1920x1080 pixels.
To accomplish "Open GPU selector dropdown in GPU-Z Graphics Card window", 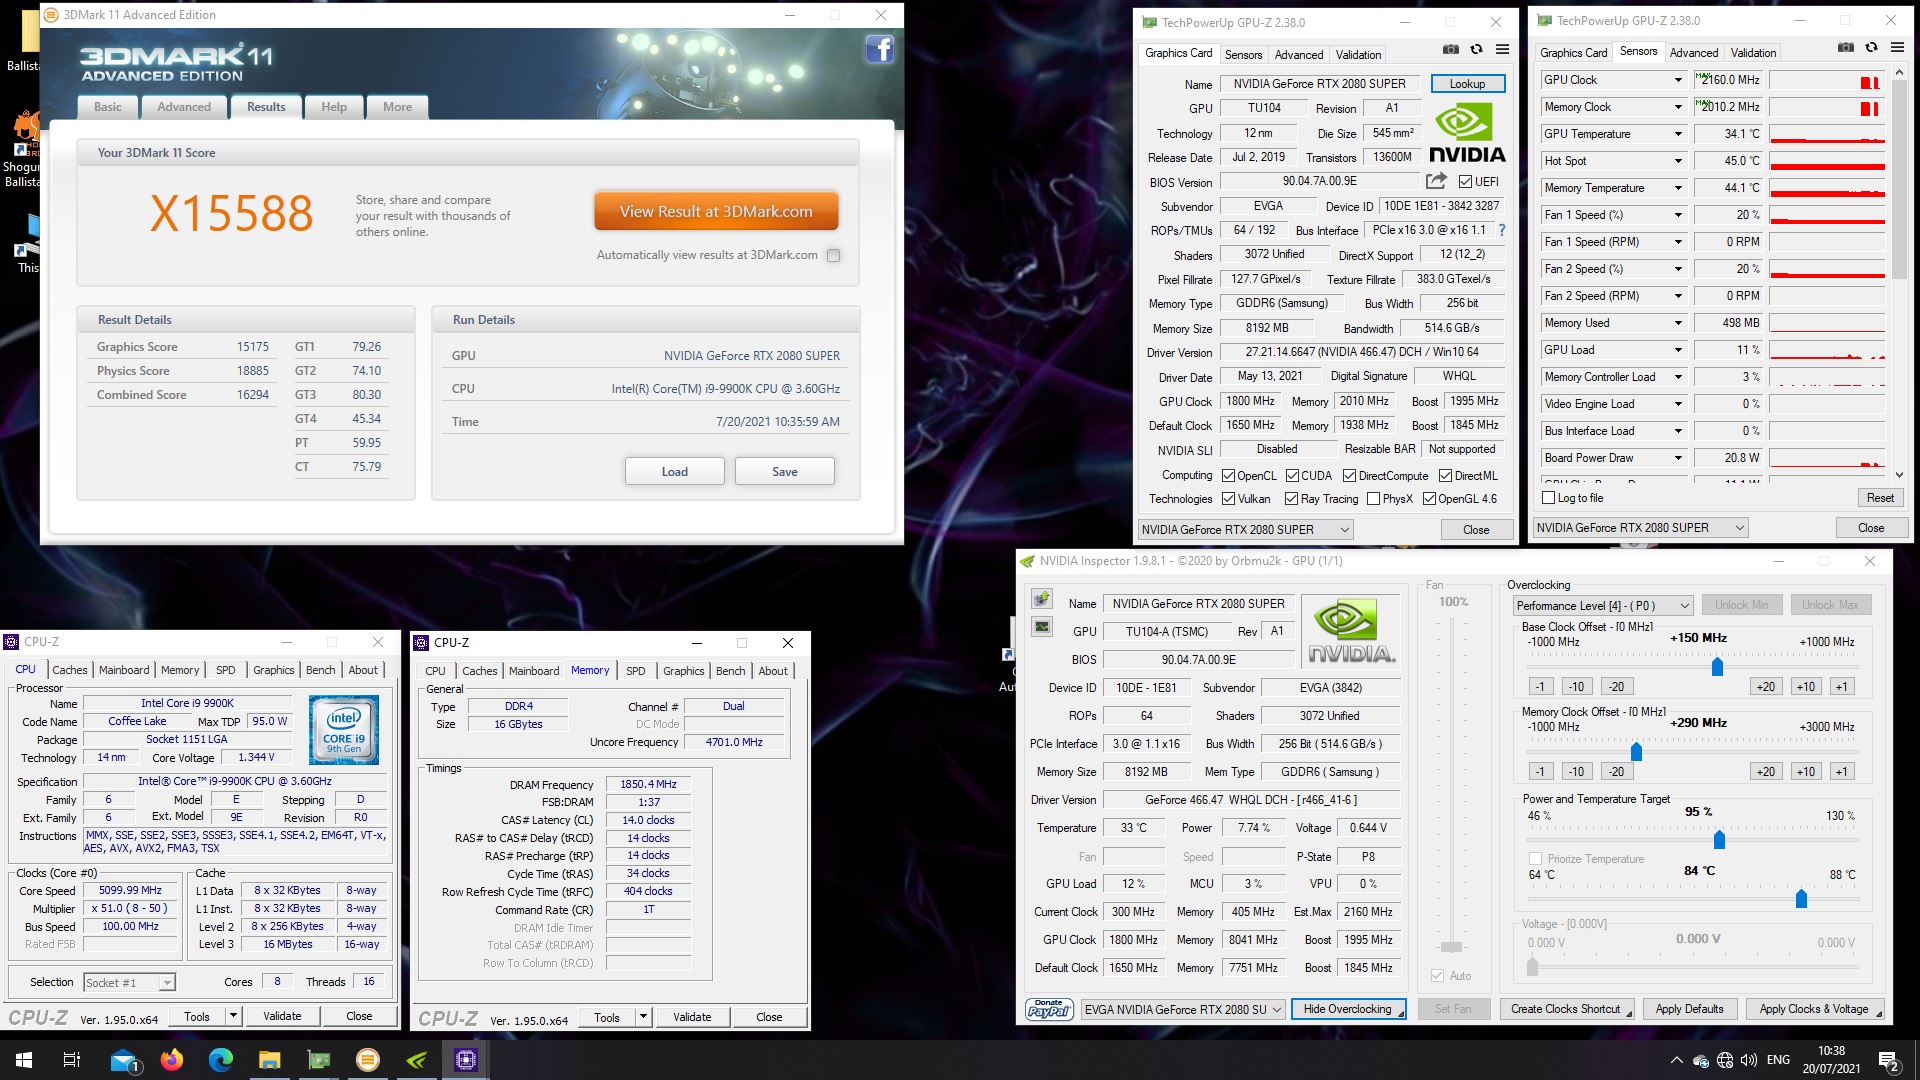I will point(1245,530).
